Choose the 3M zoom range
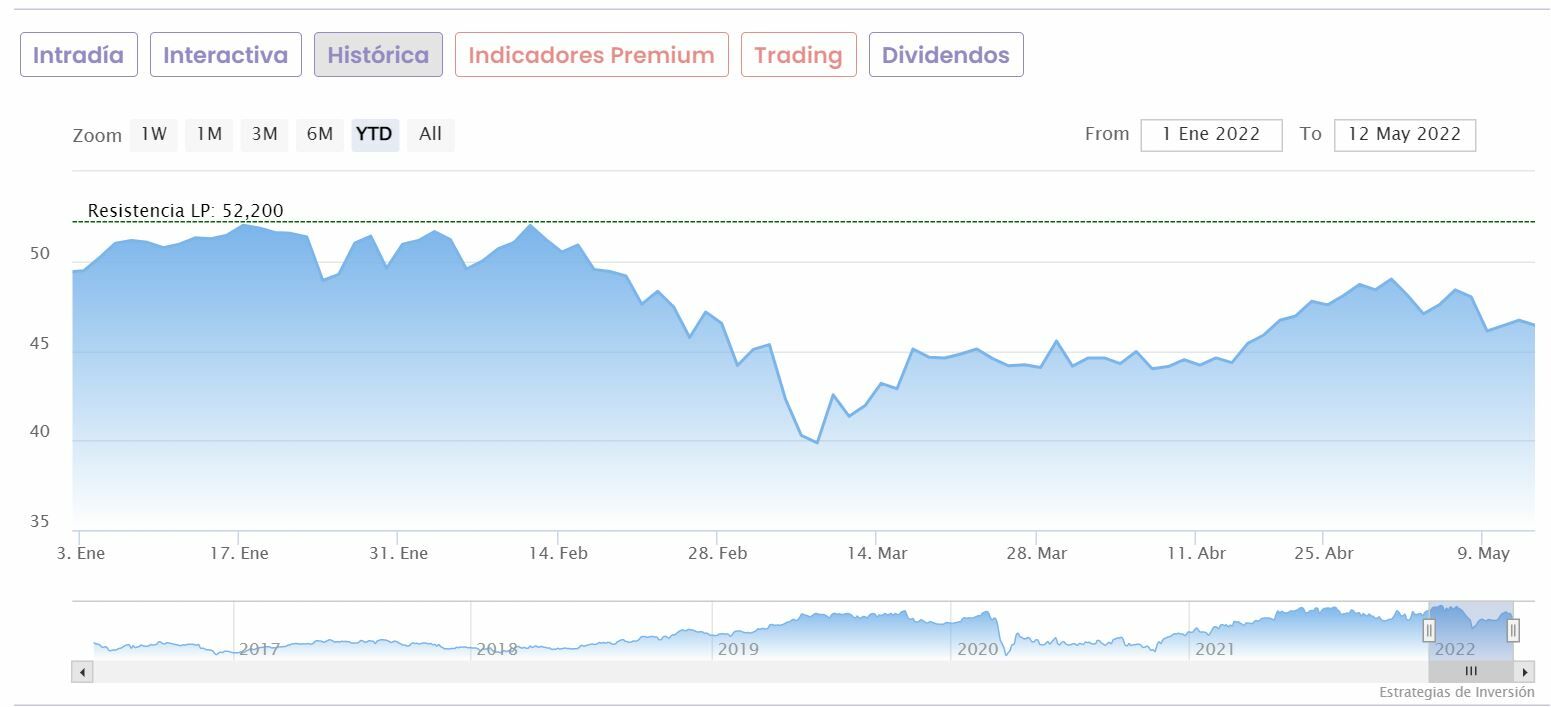 [x=264, y=134]
